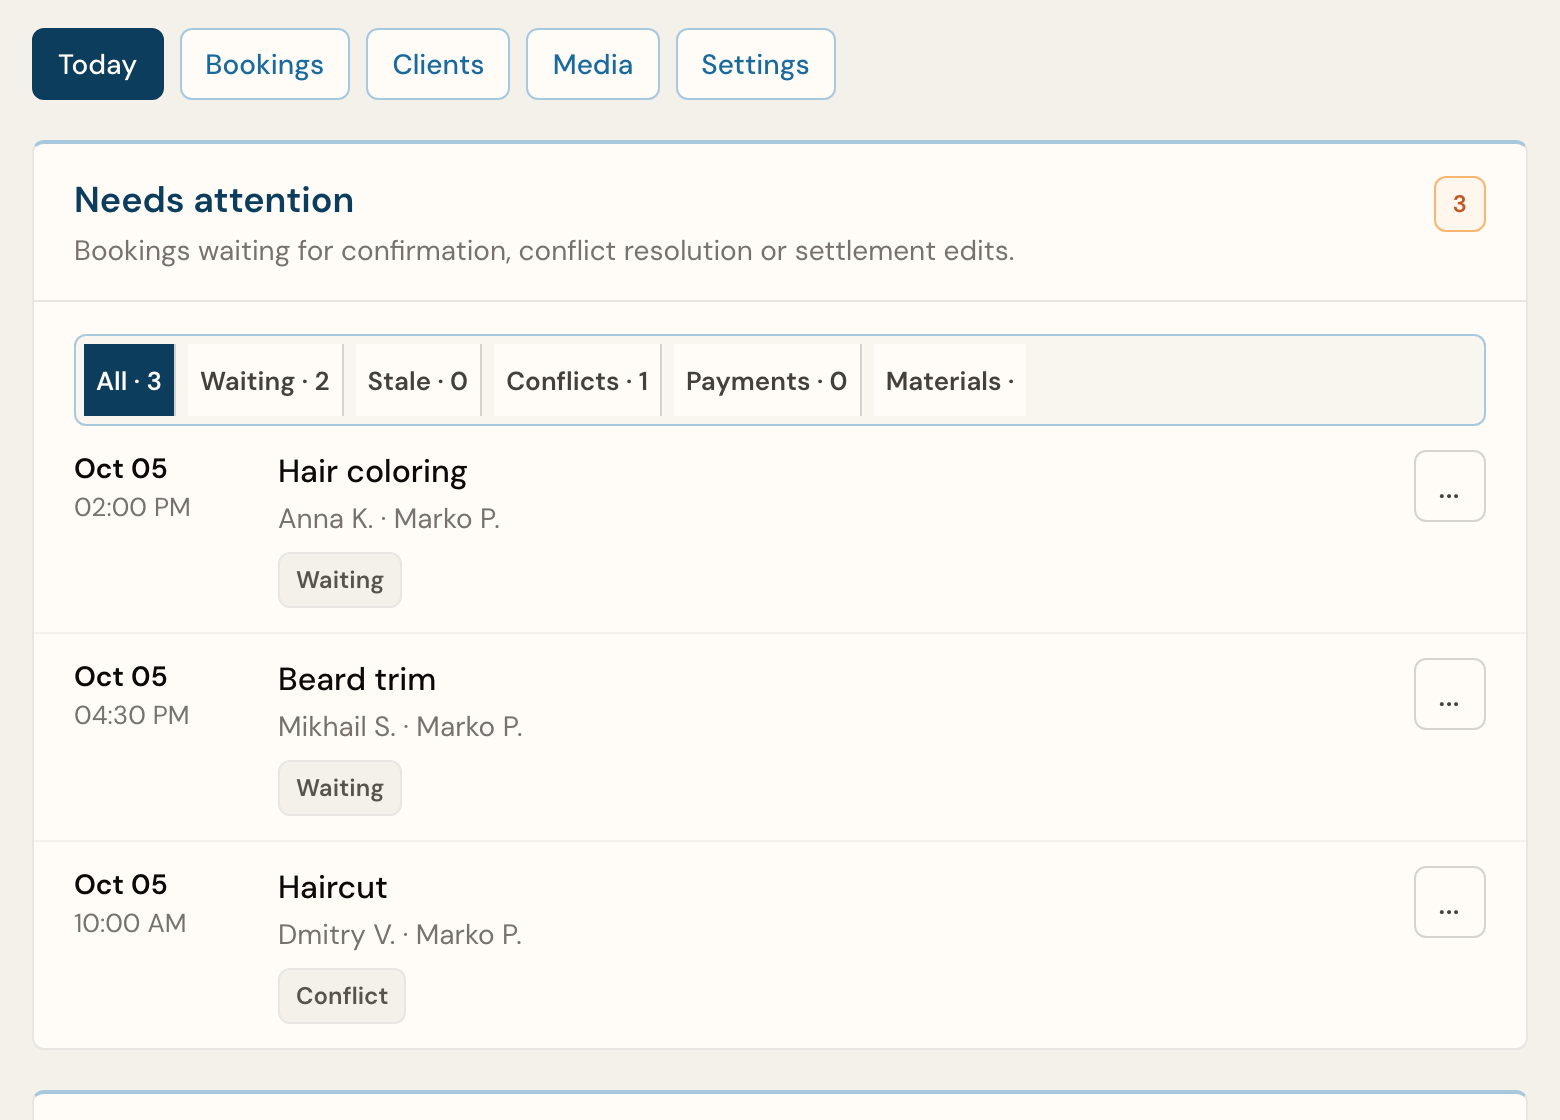Image resolution: width=1560 pixels, height=1120 pixels.
Task: Click Waiting badge under Beard trim
Action: pos(340,788)
